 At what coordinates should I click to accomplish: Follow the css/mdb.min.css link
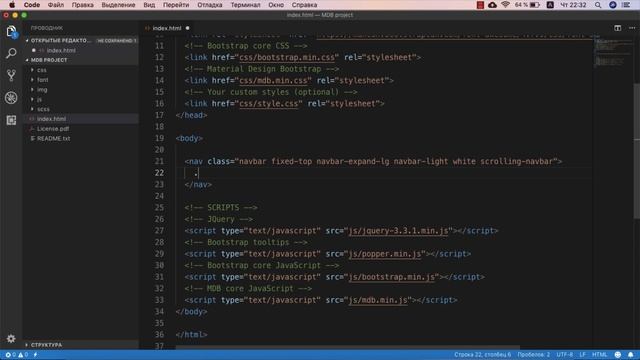coord(273,81)
